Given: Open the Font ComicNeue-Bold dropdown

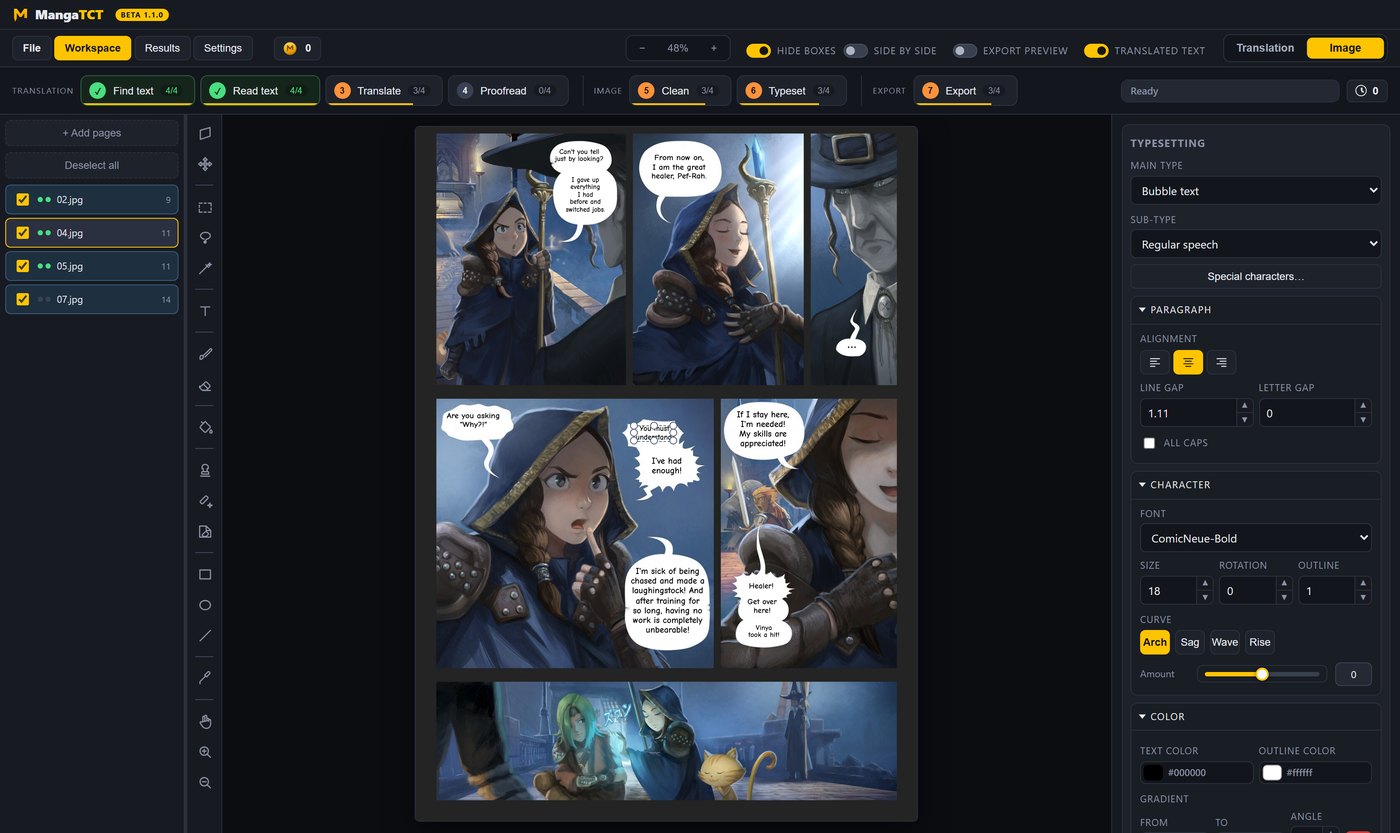Looking at the screenshot, I should coord(1255,538).
